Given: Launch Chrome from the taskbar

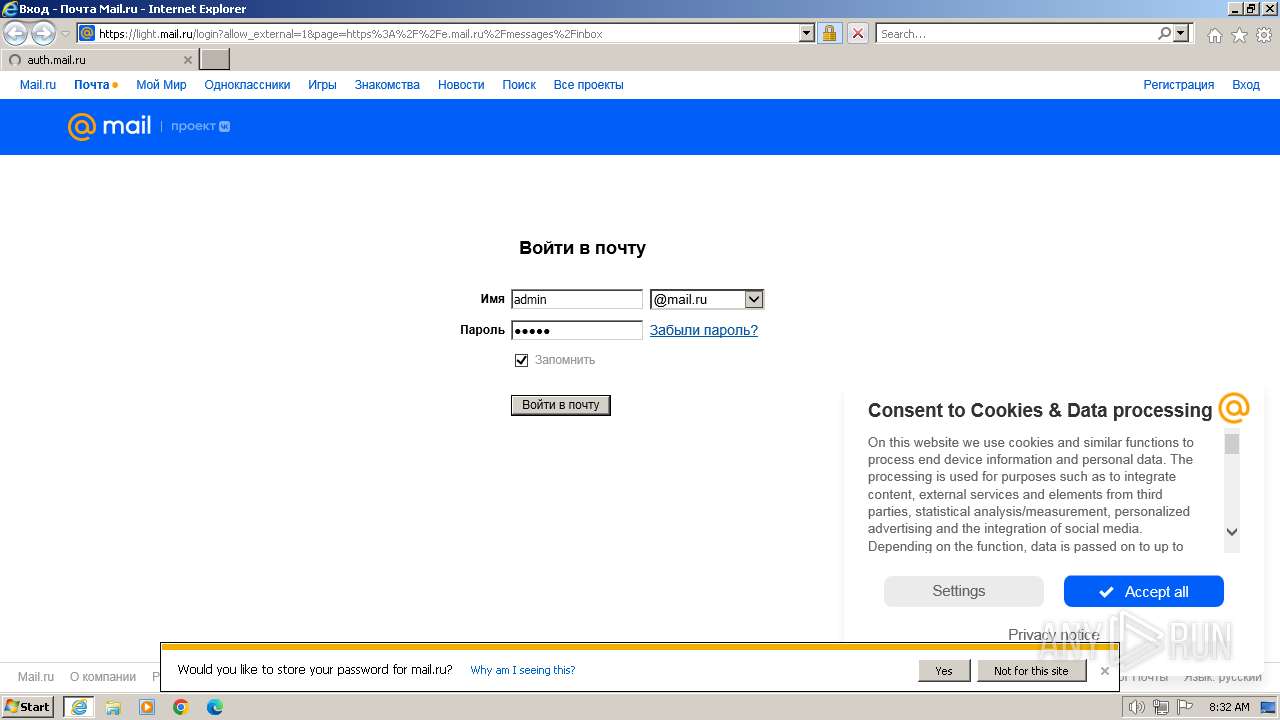Looking at the screenshot, I should (181, 707).
